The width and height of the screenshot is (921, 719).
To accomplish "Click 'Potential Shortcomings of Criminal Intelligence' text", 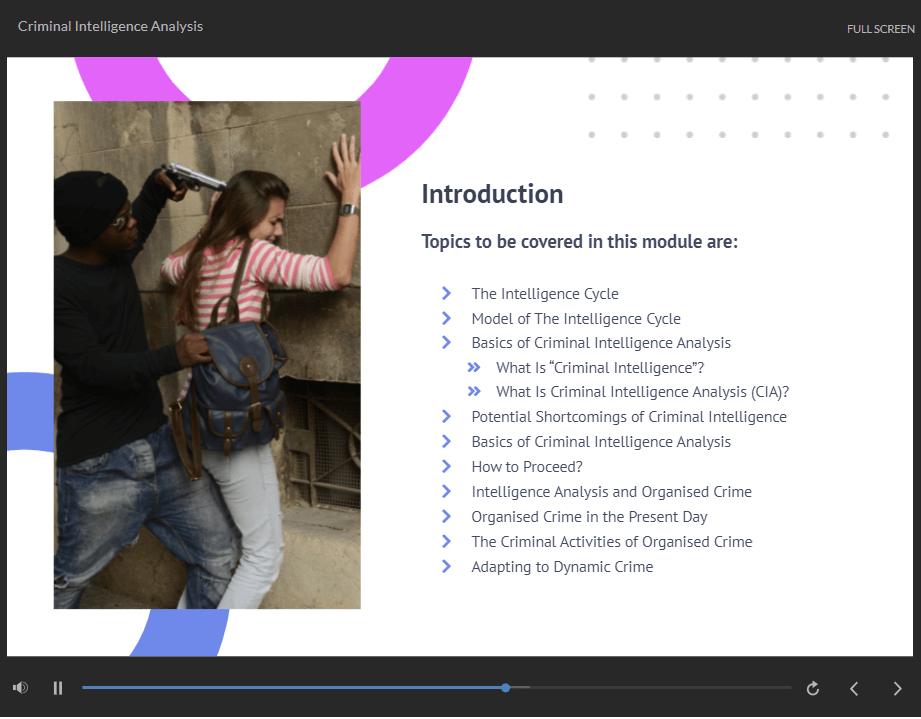I will (629, 416).
